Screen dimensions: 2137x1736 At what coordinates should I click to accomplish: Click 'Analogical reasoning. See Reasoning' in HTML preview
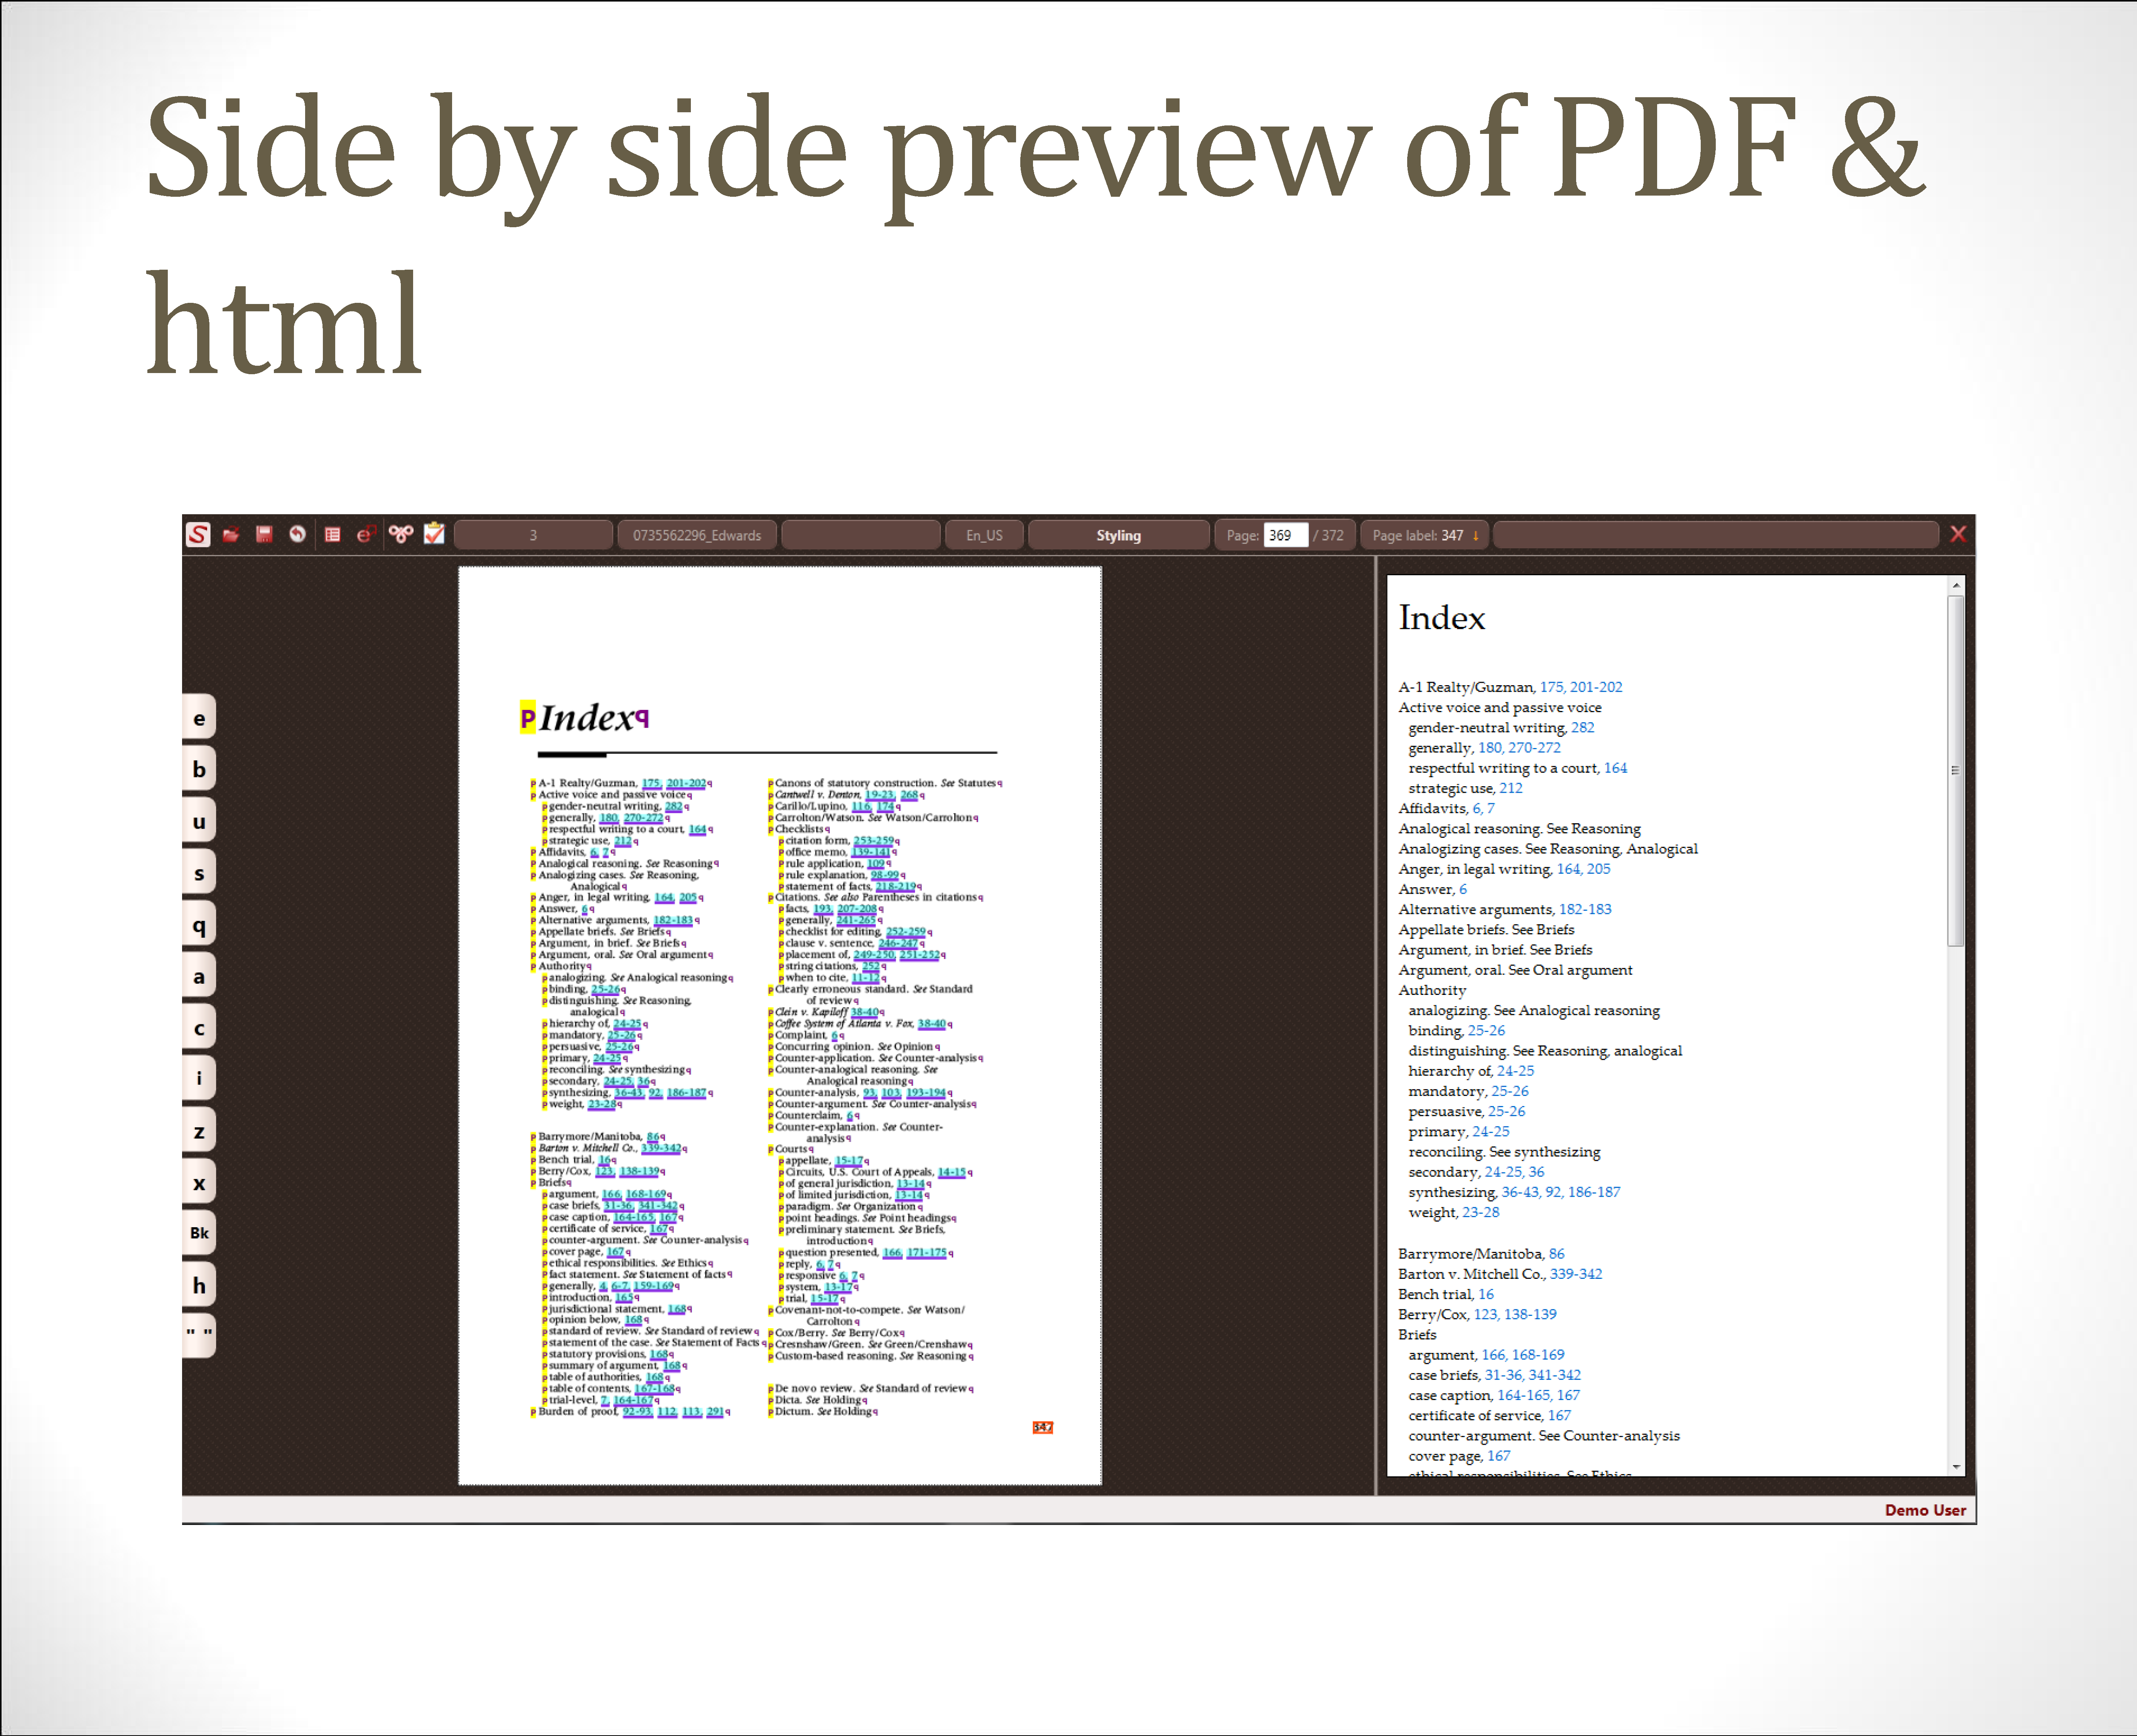click(x=1520, y=829)
